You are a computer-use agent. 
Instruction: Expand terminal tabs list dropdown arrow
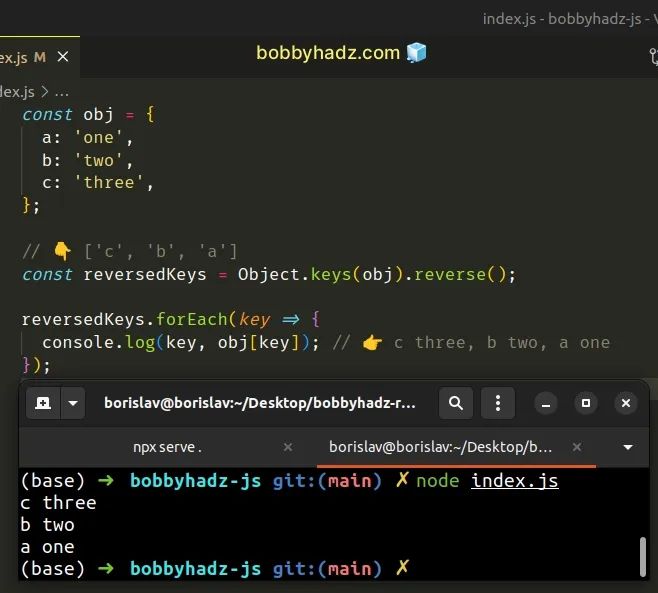click(628, 447)
